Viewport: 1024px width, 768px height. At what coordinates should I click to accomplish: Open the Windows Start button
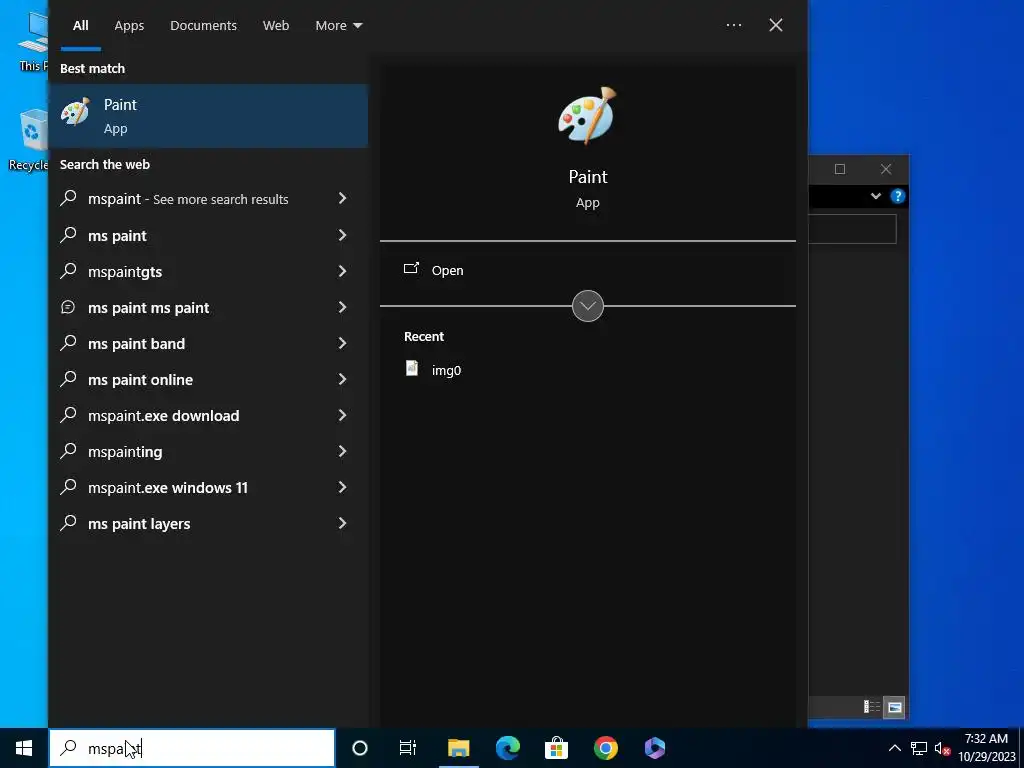pyautogui.click(x=24, y=748)
